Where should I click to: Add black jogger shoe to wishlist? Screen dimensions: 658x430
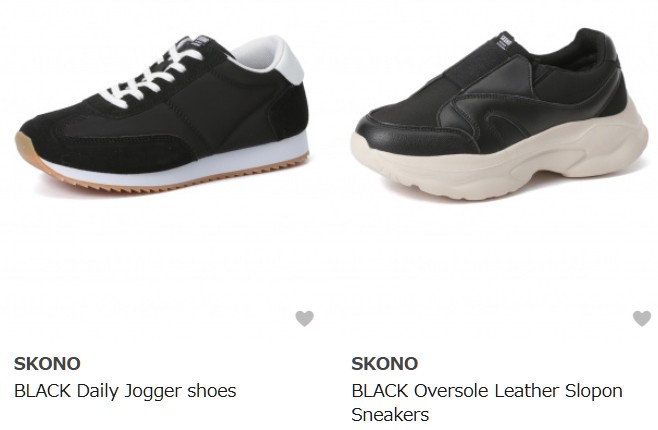[x=304, y=318]
